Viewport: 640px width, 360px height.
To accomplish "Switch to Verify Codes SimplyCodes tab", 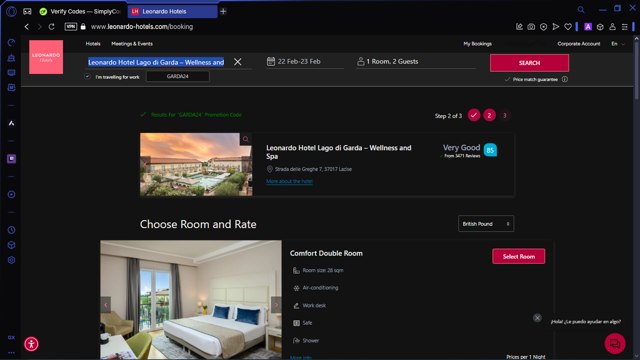I will [x=80, y=11].
